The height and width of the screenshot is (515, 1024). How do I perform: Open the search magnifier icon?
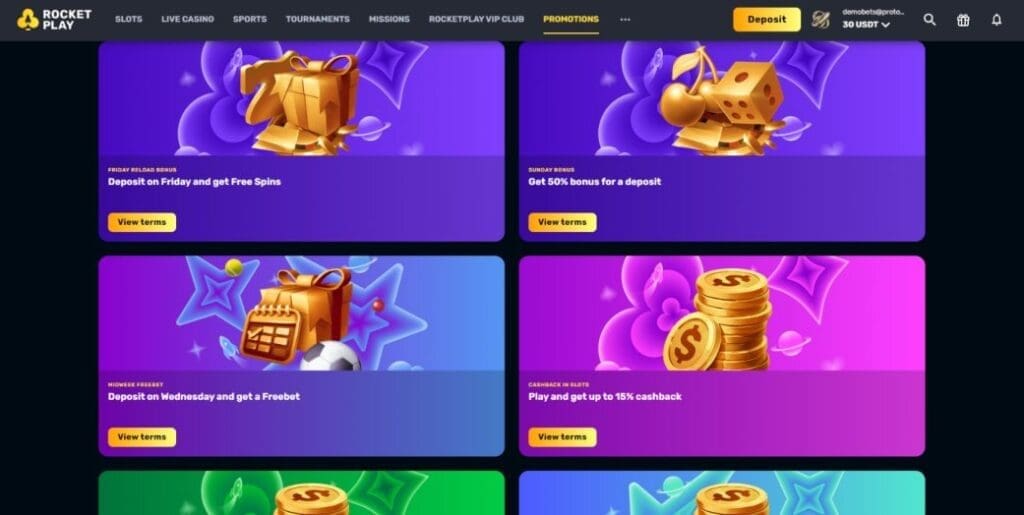[x=929, y=20]
